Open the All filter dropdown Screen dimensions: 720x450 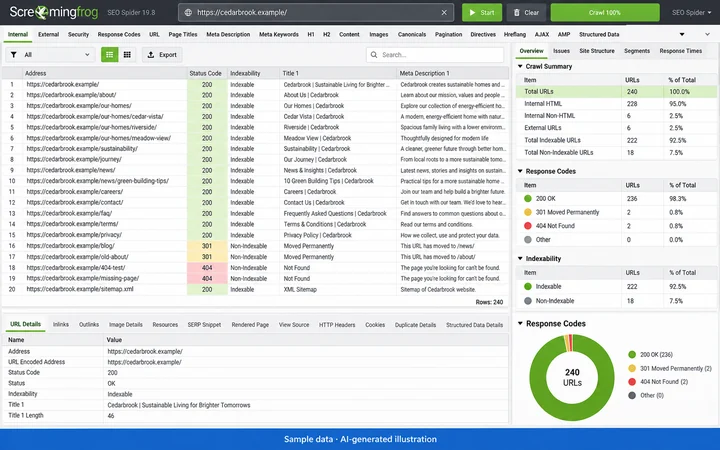[50, 55]
